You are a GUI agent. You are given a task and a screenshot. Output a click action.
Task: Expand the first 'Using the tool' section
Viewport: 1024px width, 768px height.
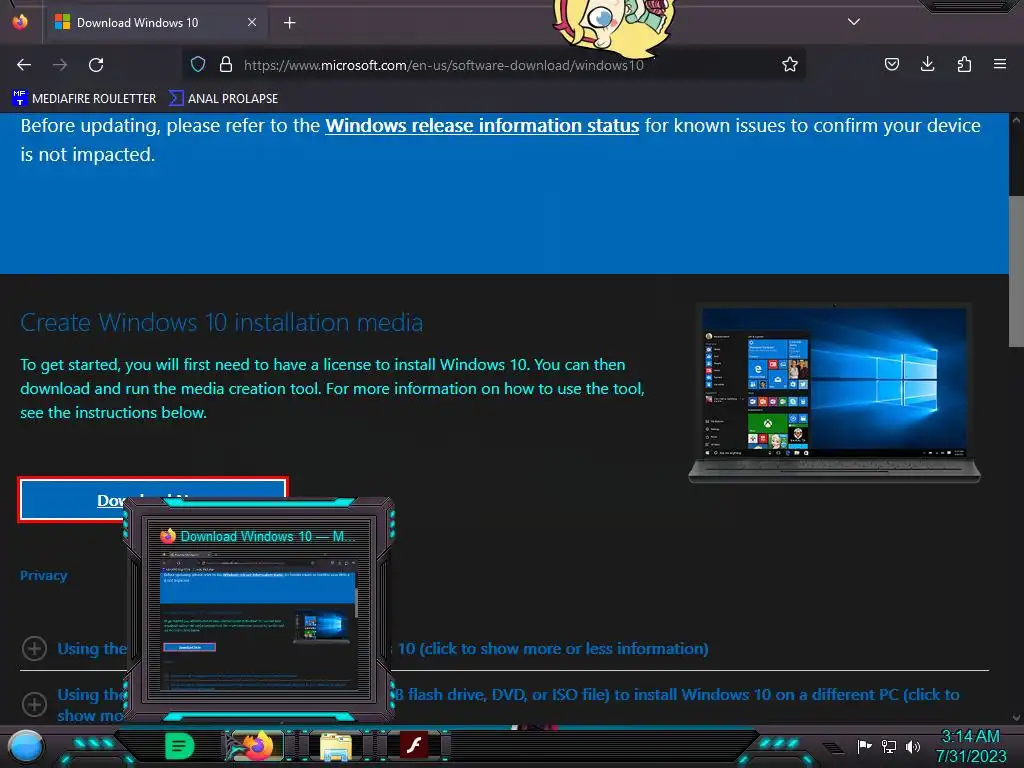click(x=35, y=648)
